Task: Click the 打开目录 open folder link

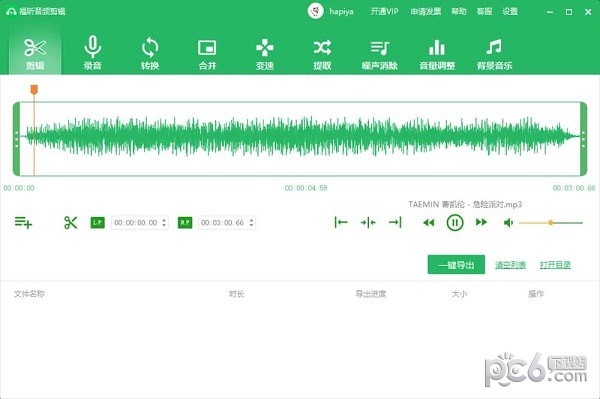Action: point(555,265)
